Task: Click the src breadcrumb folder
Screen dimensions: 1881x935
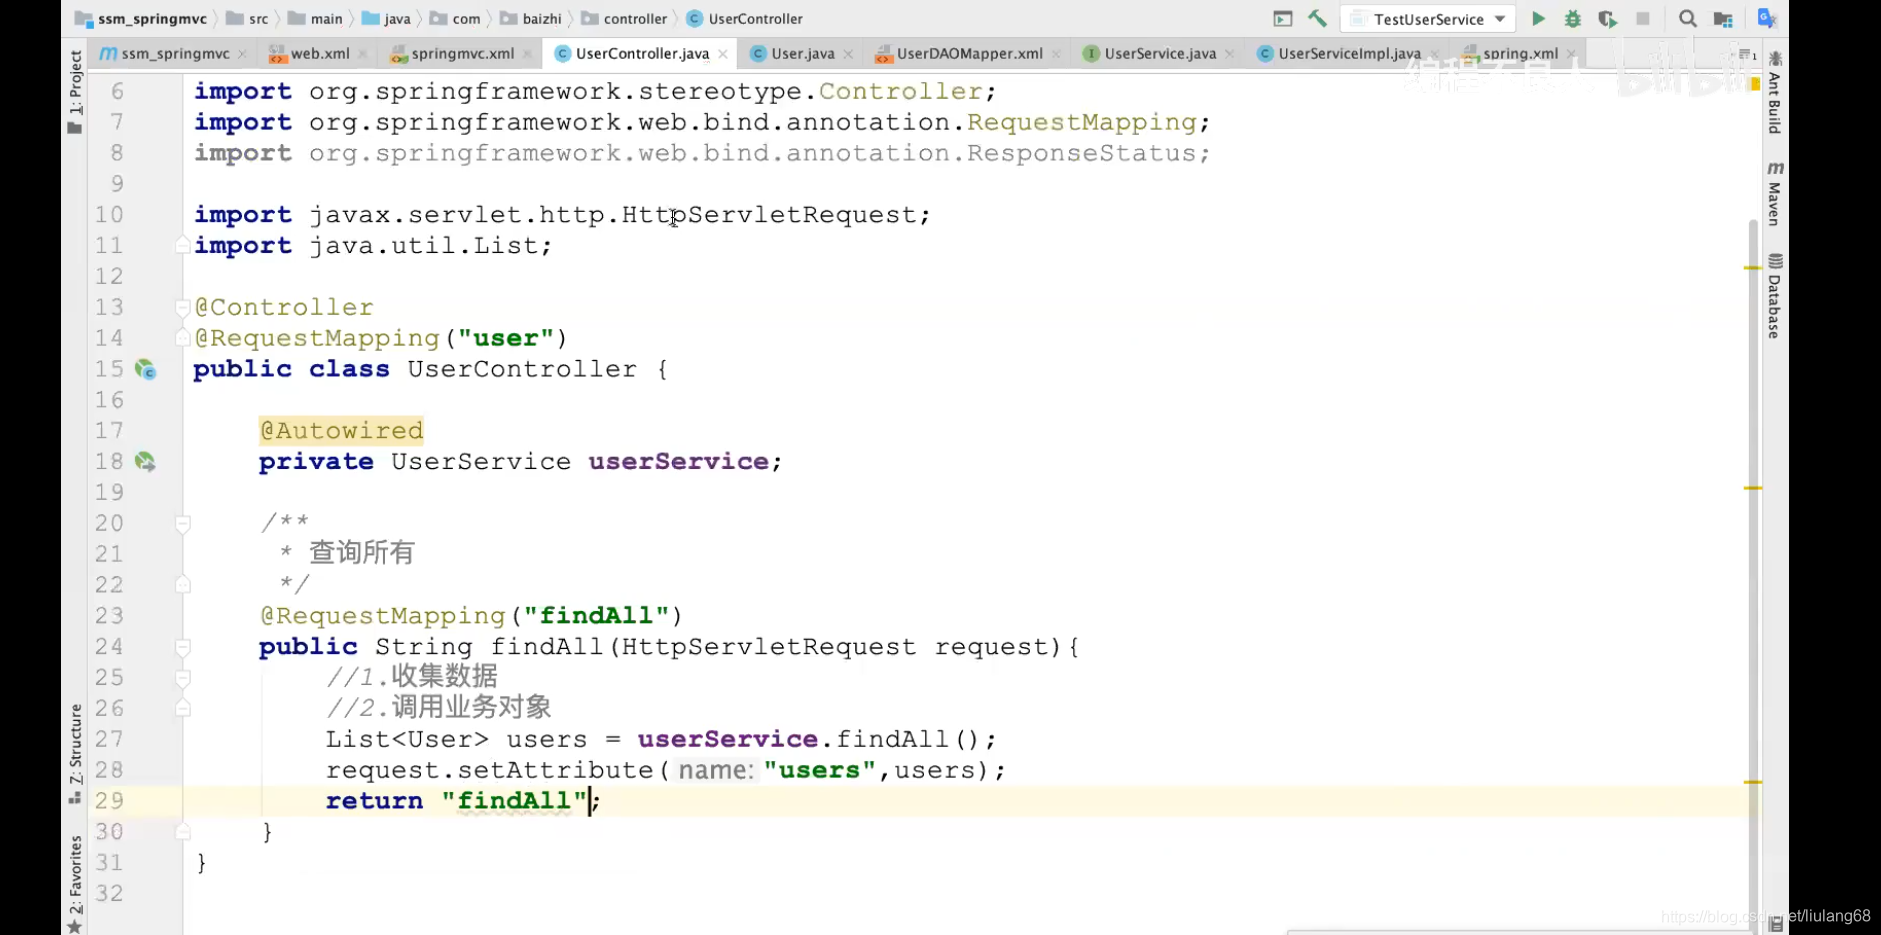Action: point(248,19)
